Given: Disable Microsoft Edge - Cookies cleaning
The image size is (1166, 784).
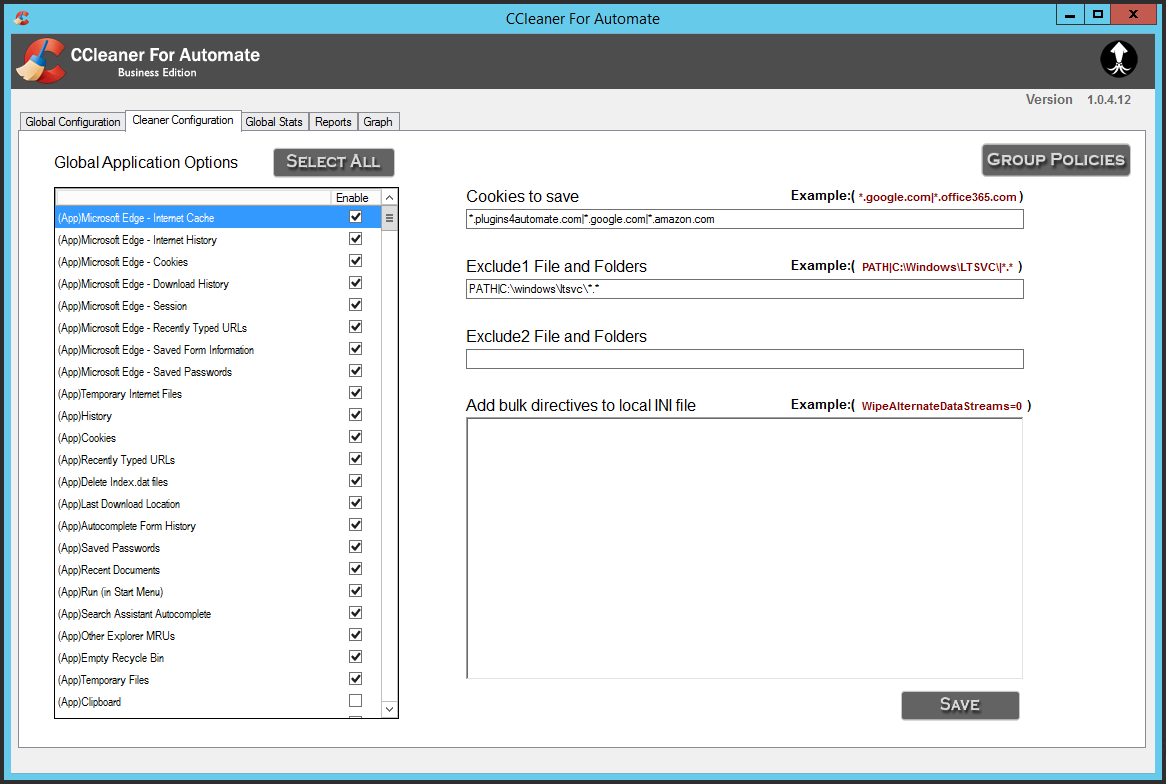Looking at the screenshot, I should (355, 261).
